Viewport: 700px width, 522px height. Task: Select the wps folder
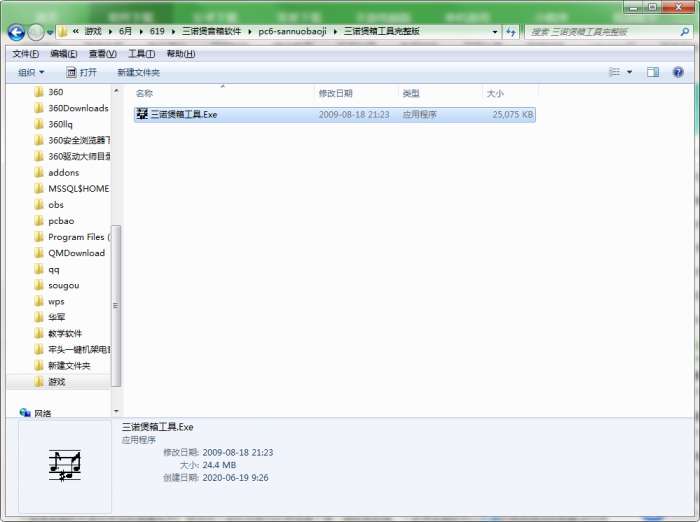coord(50,301)
